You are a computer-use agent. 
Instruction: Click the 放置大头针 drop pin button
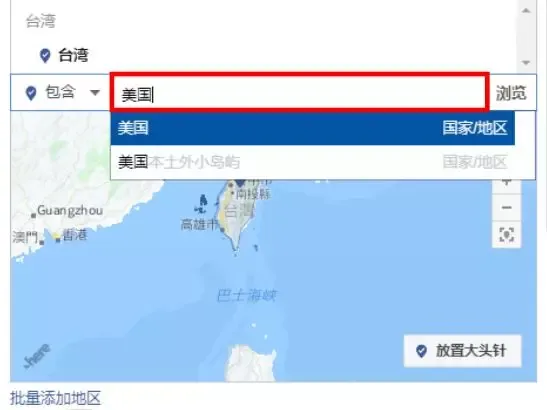(463, 351)
